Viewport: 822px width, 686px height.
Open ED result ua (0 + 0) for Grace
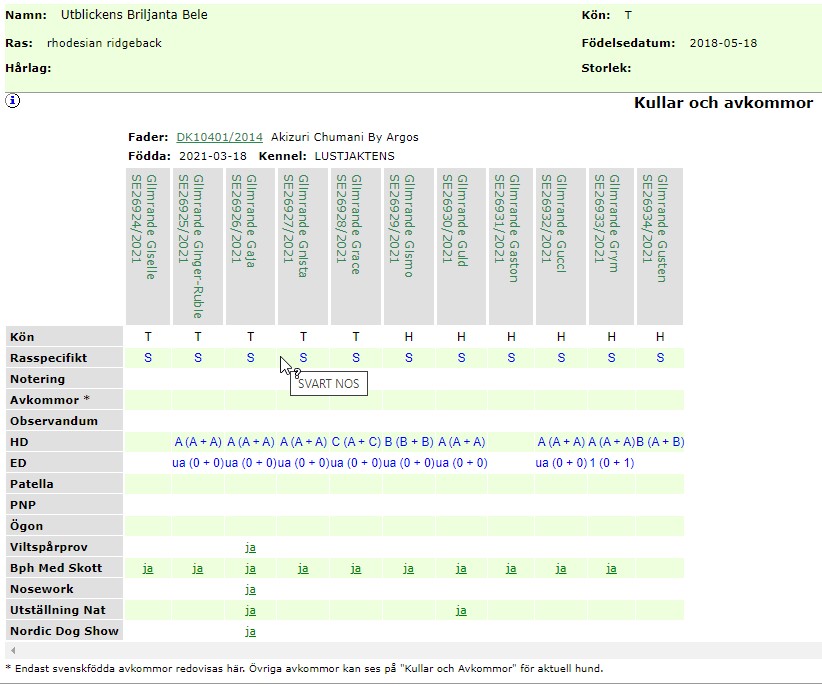356,463
